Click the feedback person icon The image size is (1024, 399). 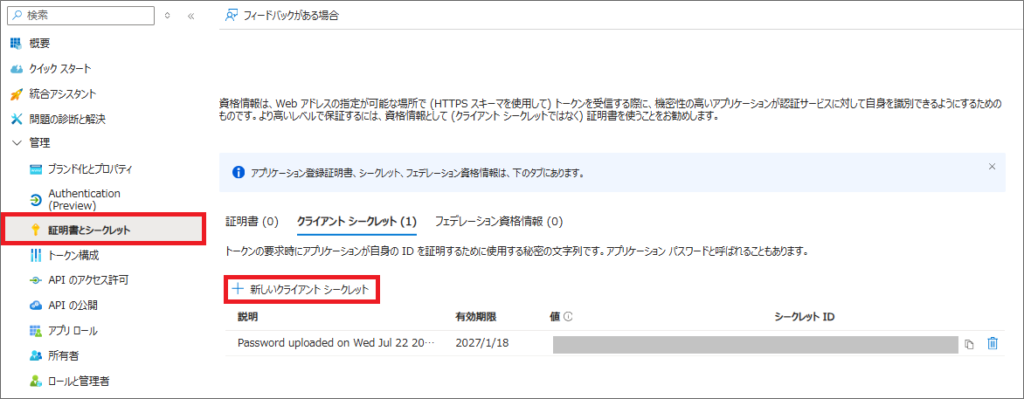[x=231, y=16]
